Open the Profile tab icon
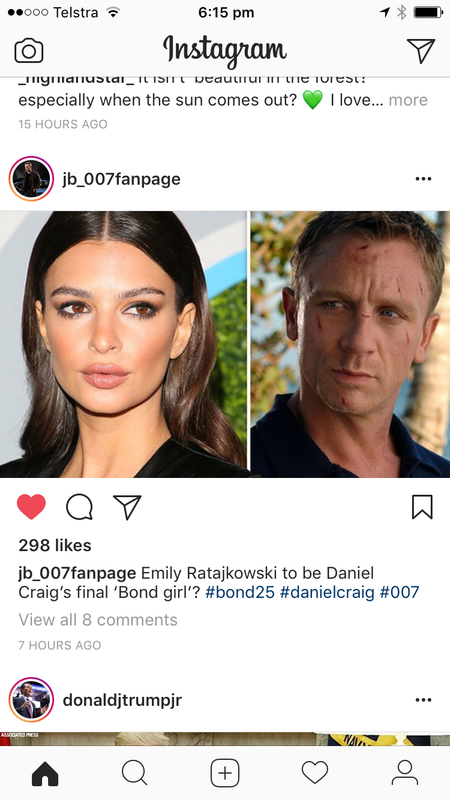 coord(405,773)
